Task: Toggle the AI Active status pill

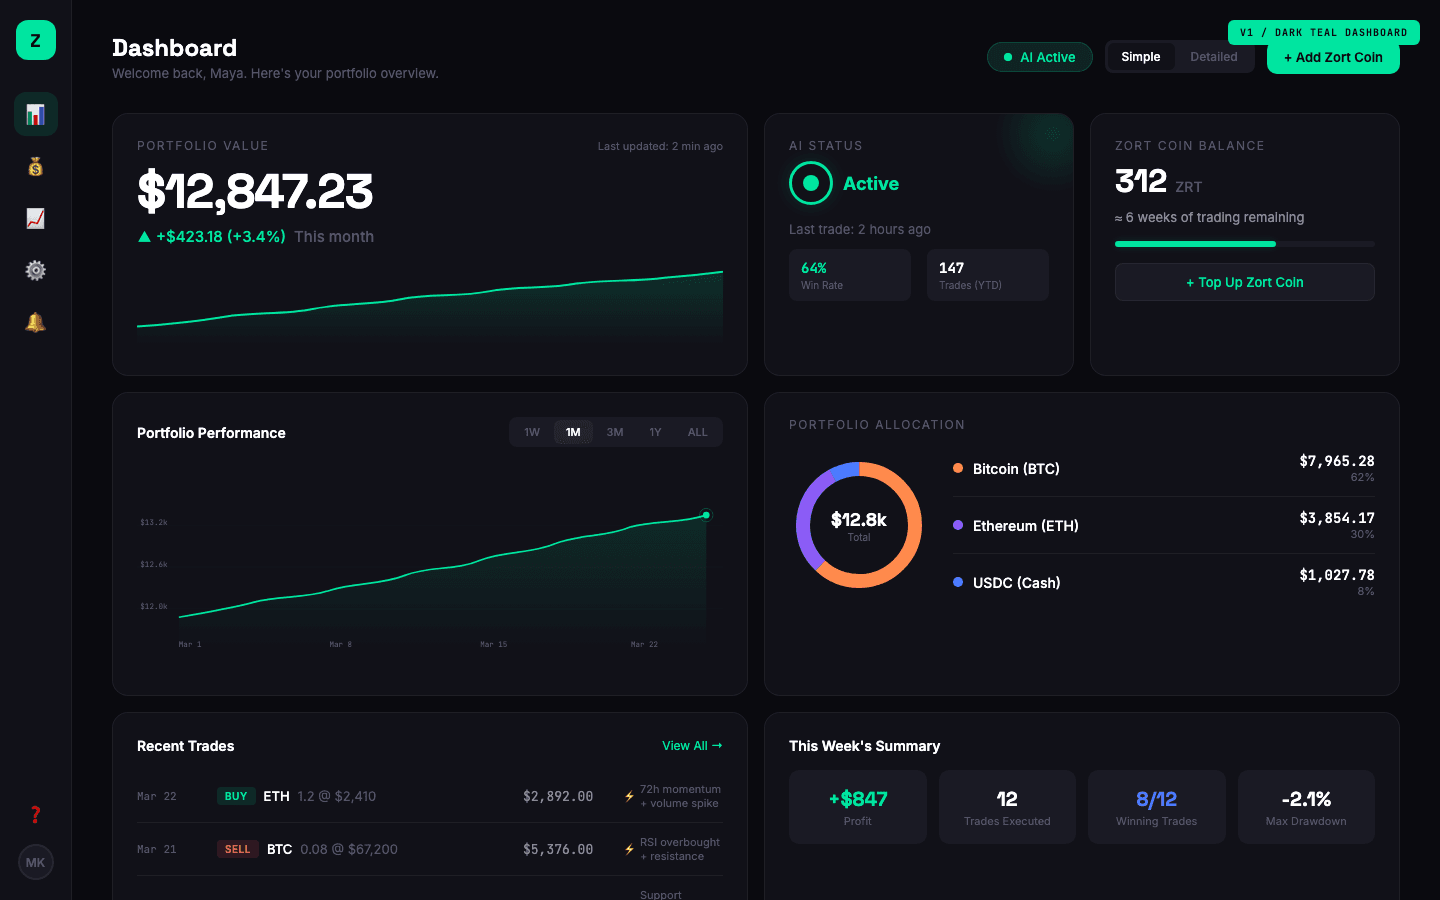Action: 1039,57
